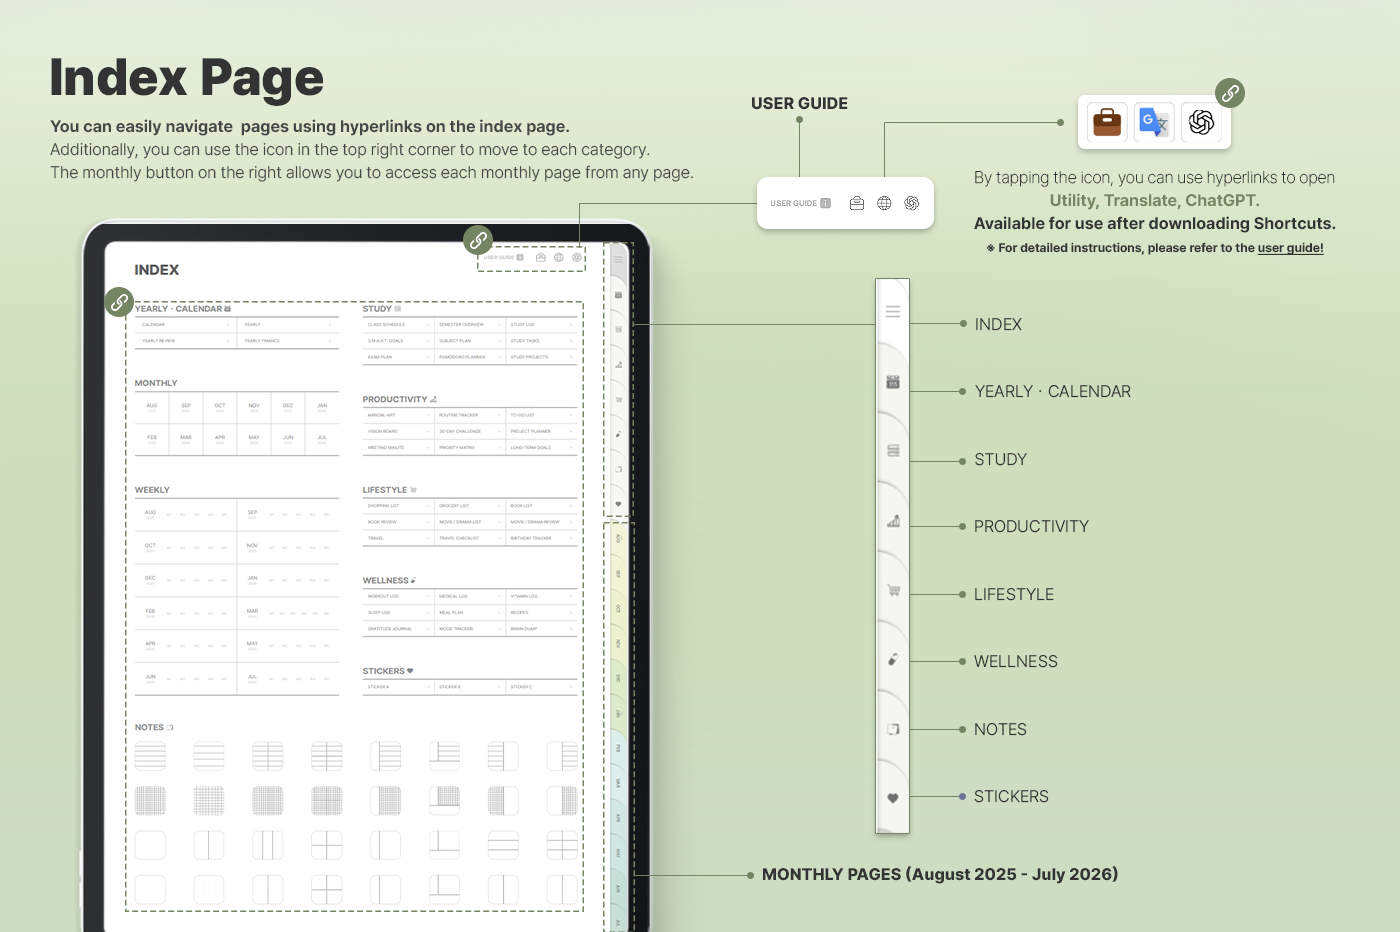Open the Notes page icon on the enlarged sidebar

[893, 729]
